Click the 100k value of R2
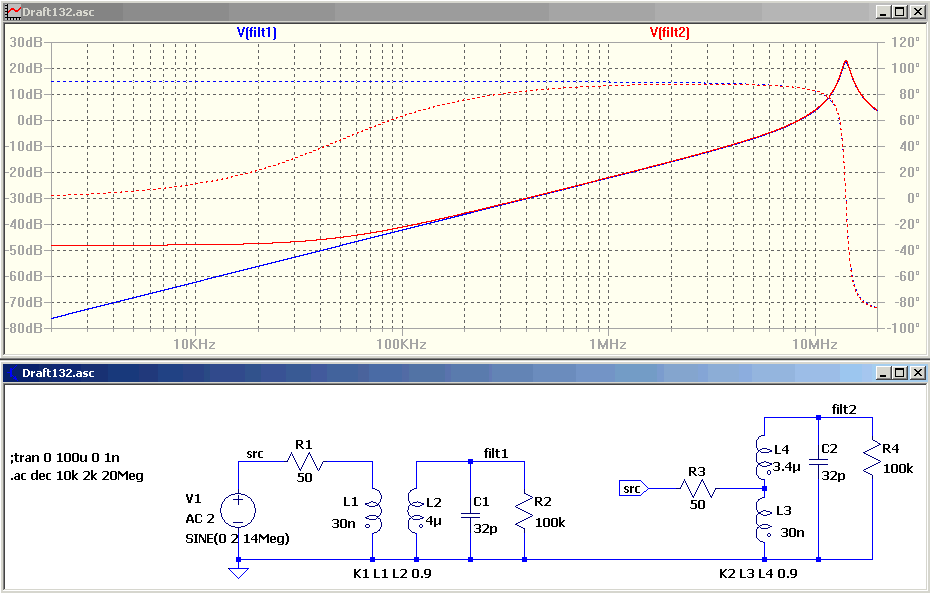This screenshot has width=930, height=593. tap(550, 522)
